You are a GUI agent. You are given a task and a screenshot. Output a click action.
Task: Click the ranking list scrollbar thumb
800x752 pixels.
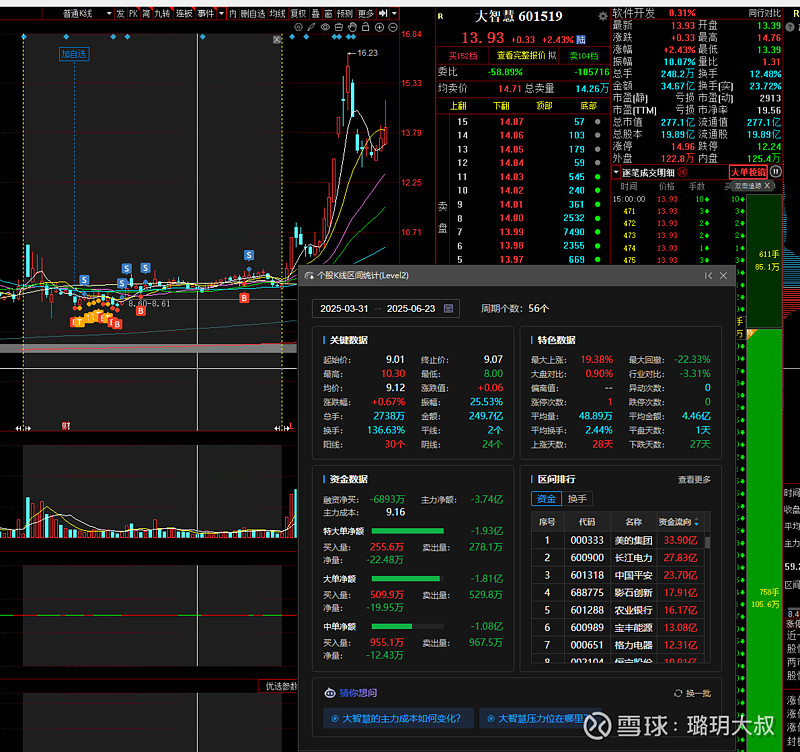tap(707, 541)
